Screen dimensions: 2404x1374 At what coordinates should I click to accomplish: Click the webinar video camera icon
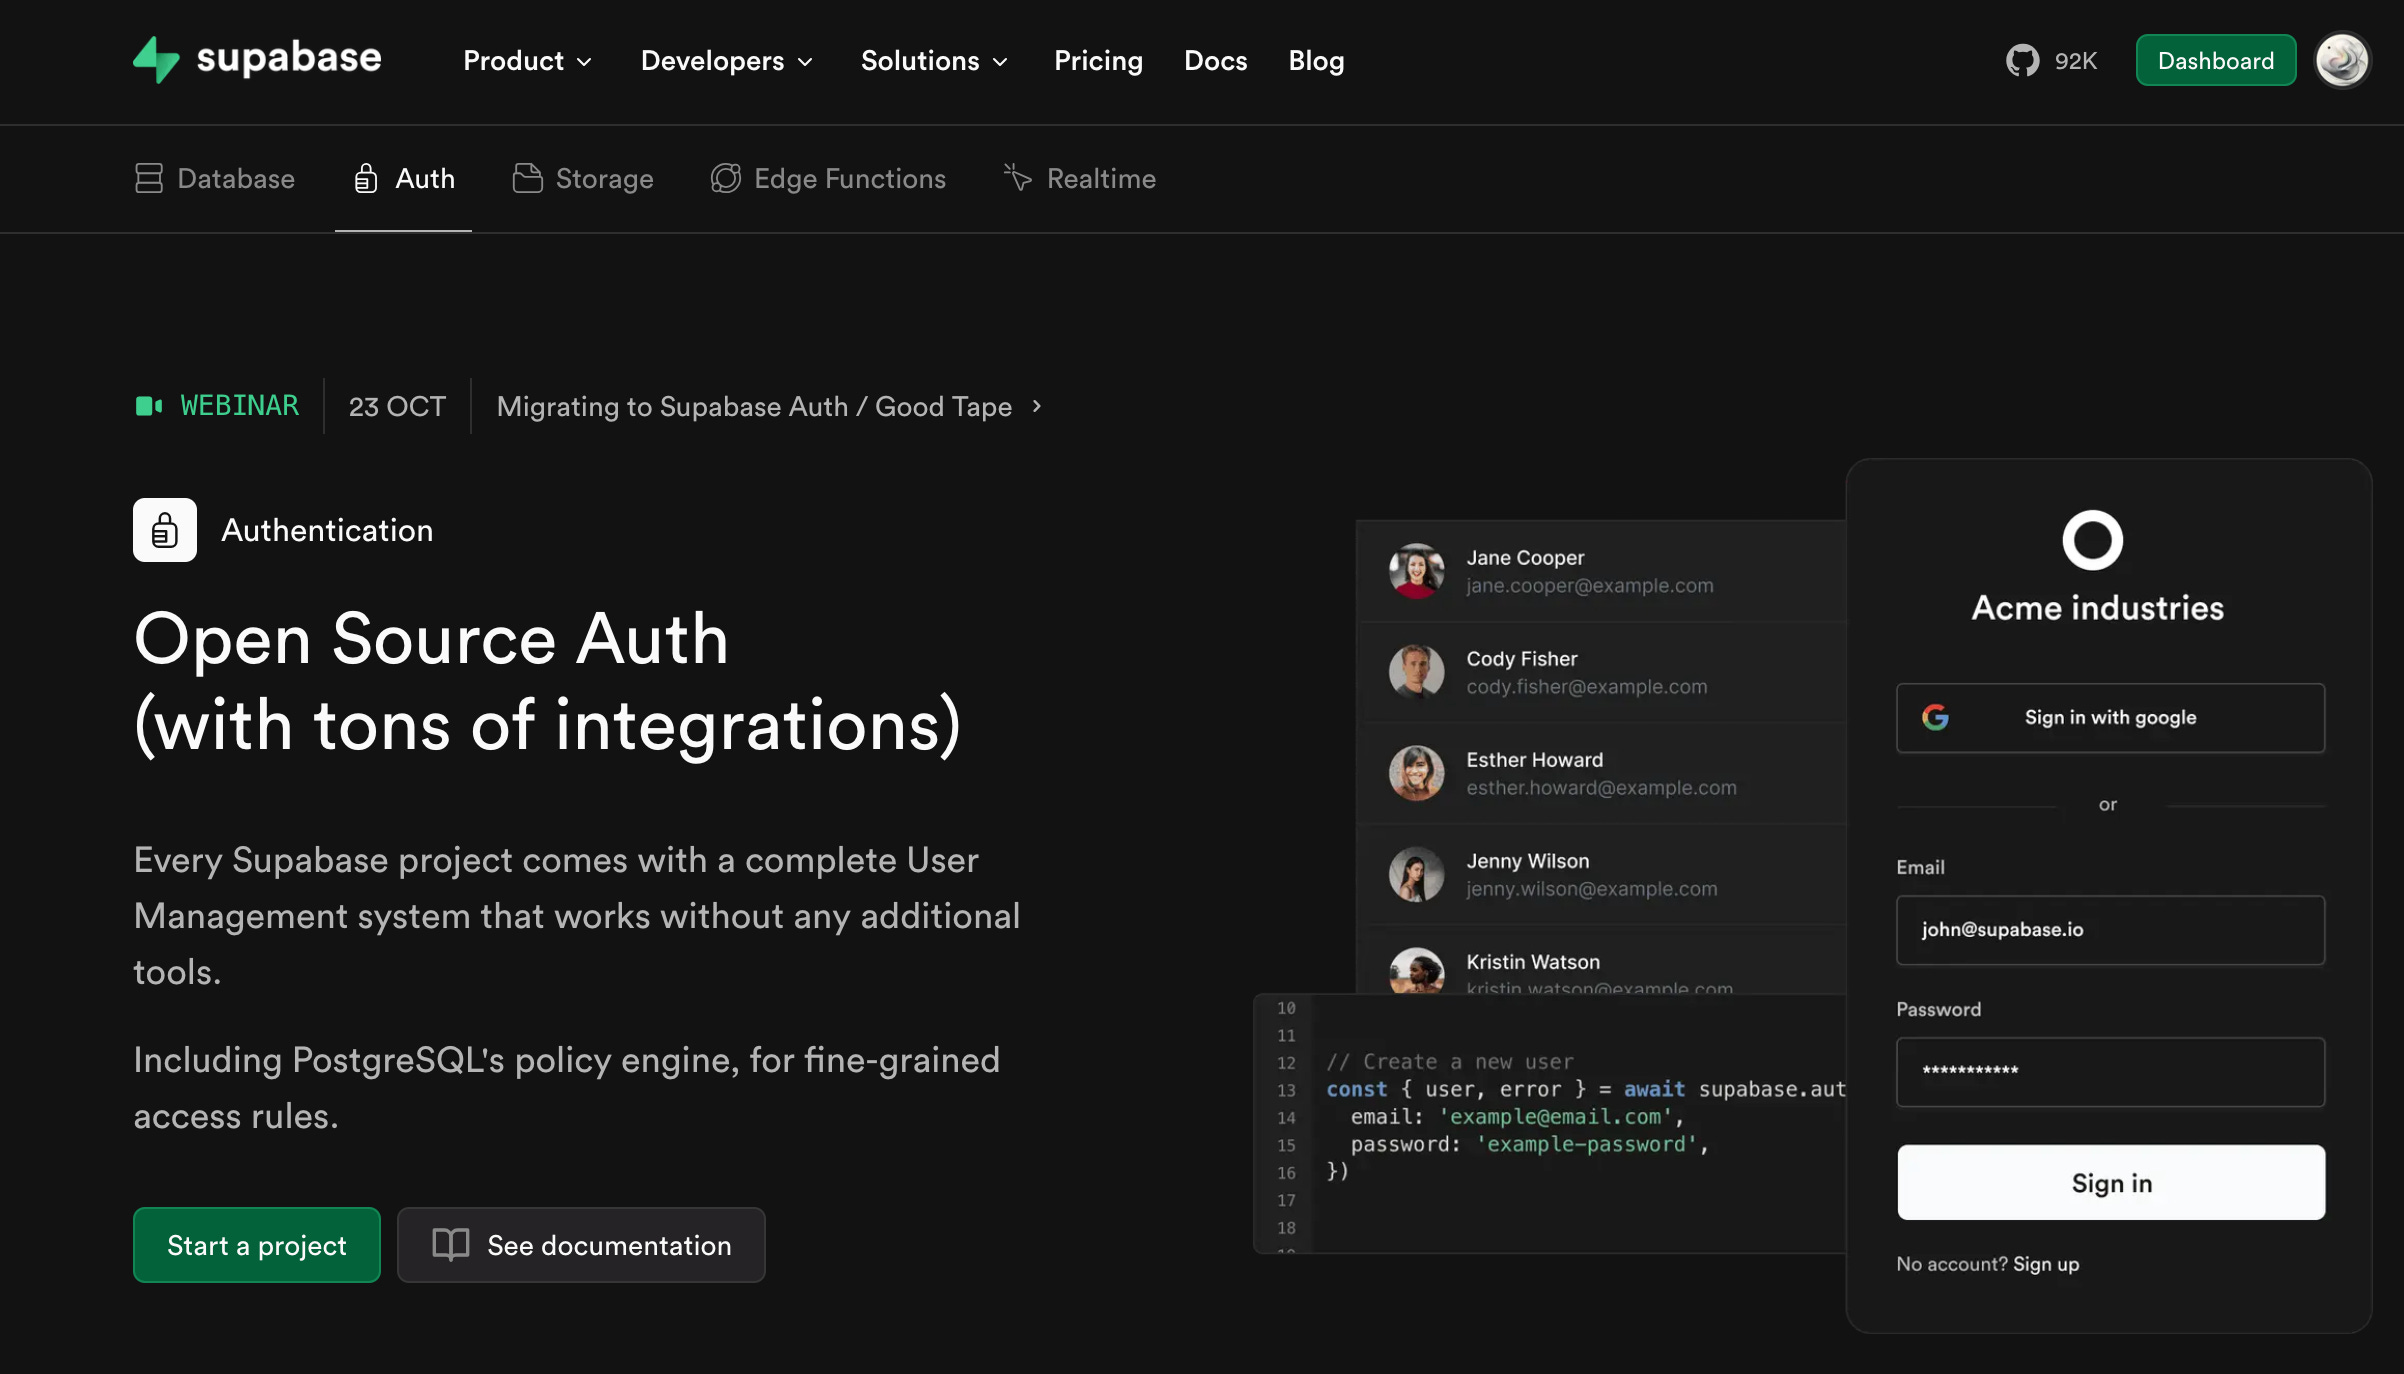[149, 406]
